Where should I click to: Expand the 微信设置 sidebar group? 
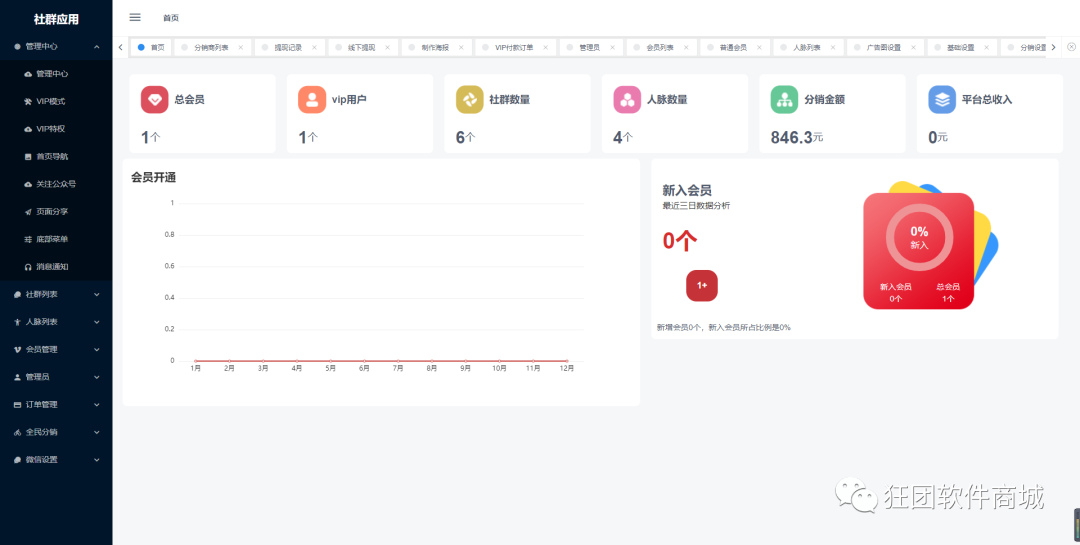56,460
